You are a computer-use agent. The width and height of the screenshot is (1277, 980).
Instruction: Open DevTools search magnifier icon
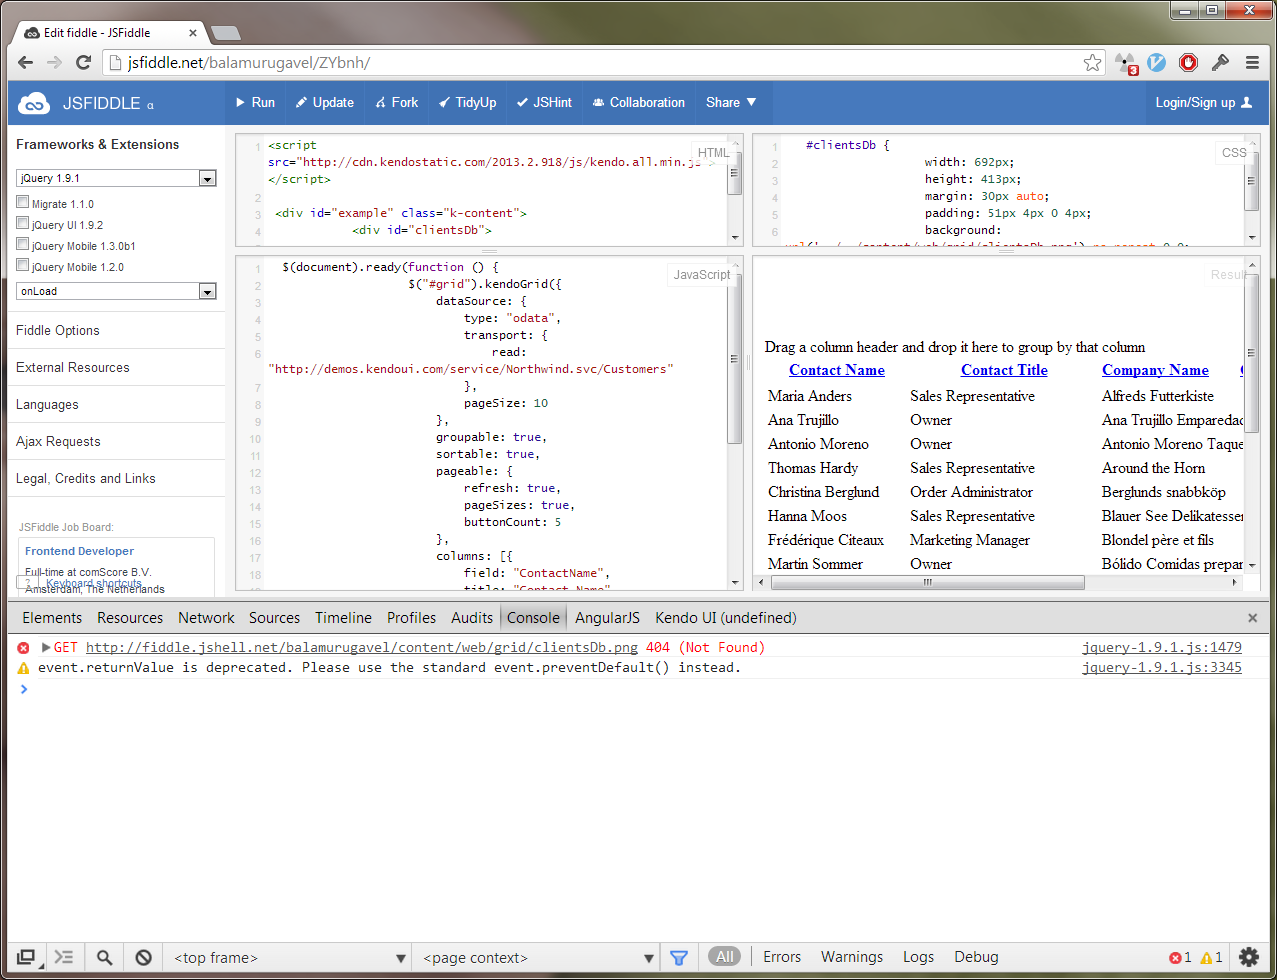point(104,957)
